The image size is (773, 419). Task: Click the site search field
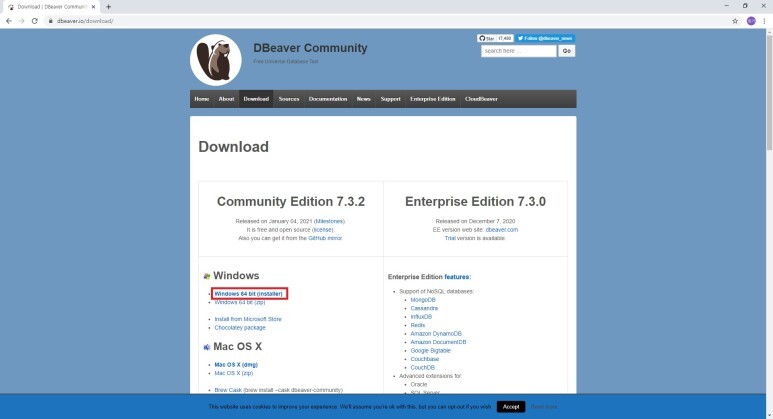pos(519,51)
